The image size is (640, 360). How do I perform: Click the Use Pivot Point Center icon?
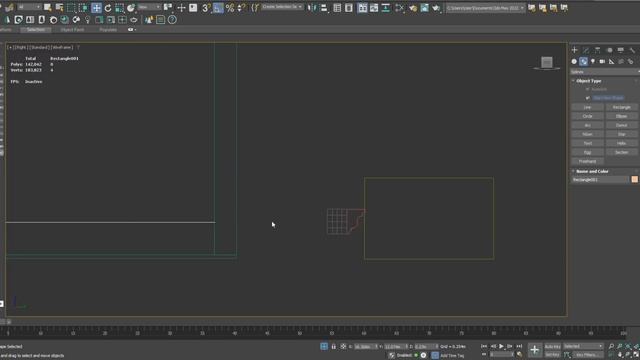pos(168,8)
